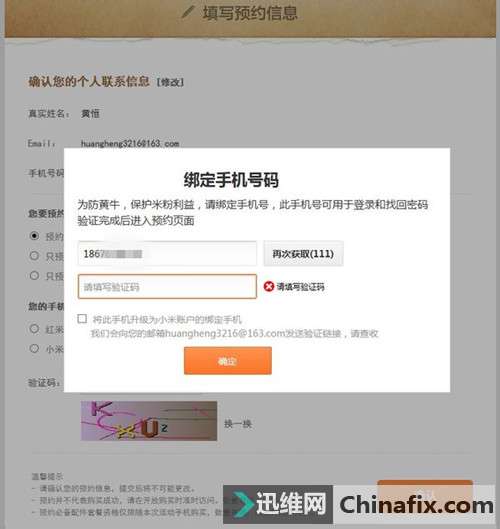
Task: Click the 修改 edit contact info link
Action: 170,82
